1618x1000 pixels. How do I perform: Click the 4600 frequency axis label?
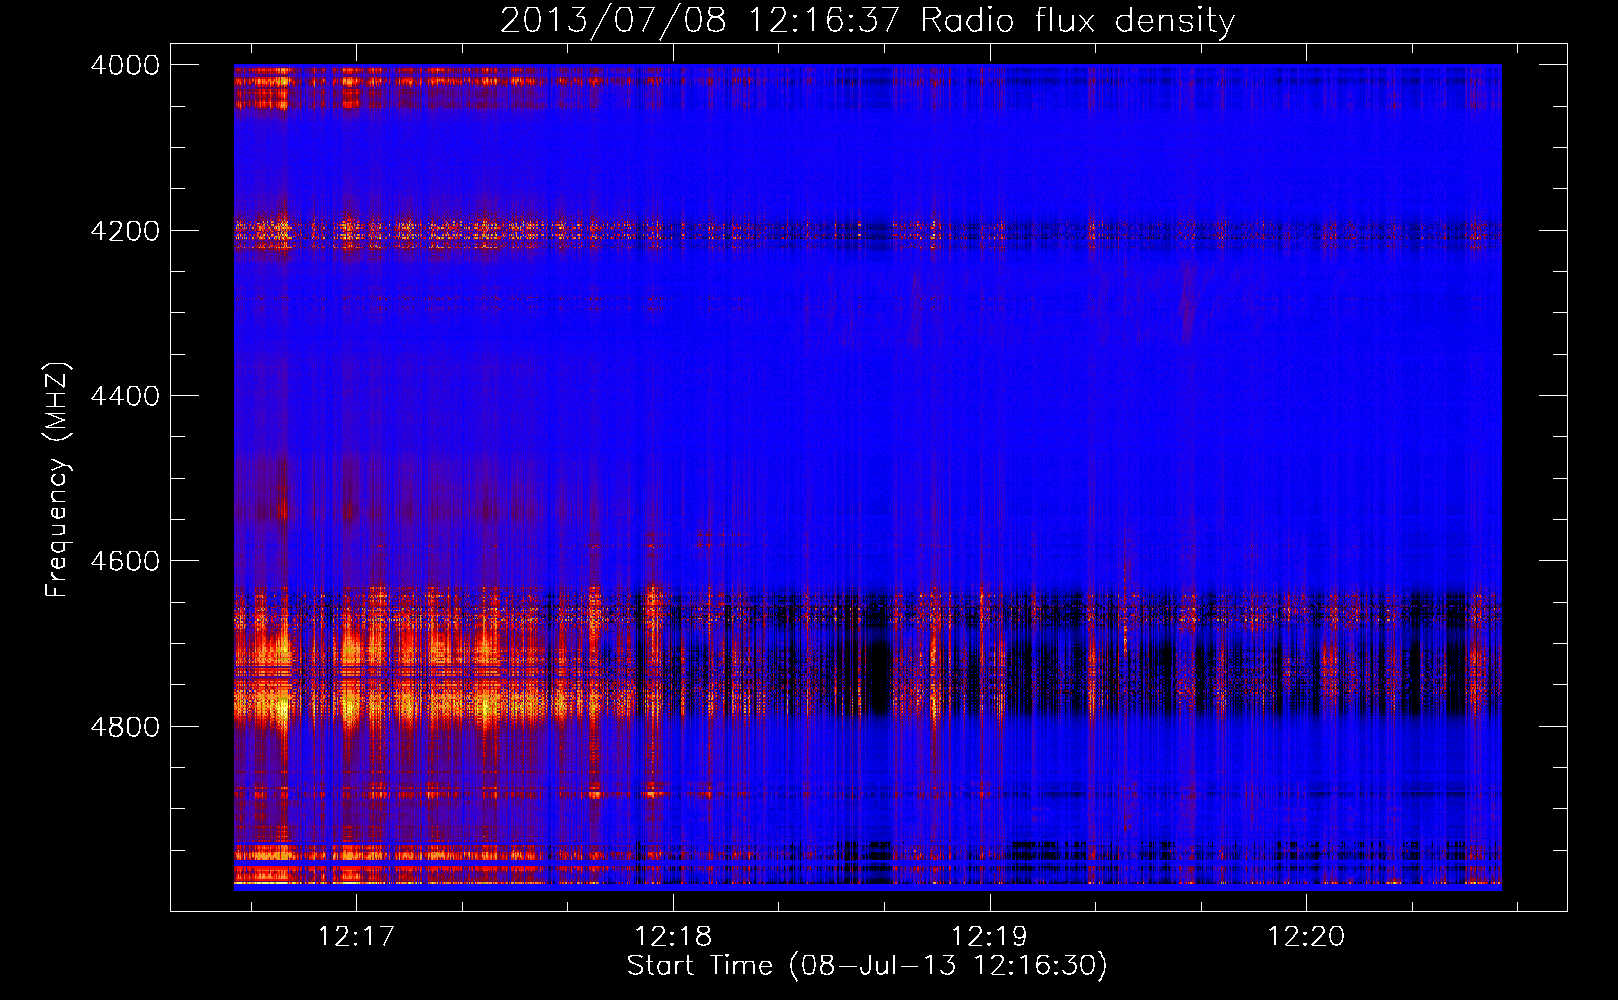coord(125,561)
